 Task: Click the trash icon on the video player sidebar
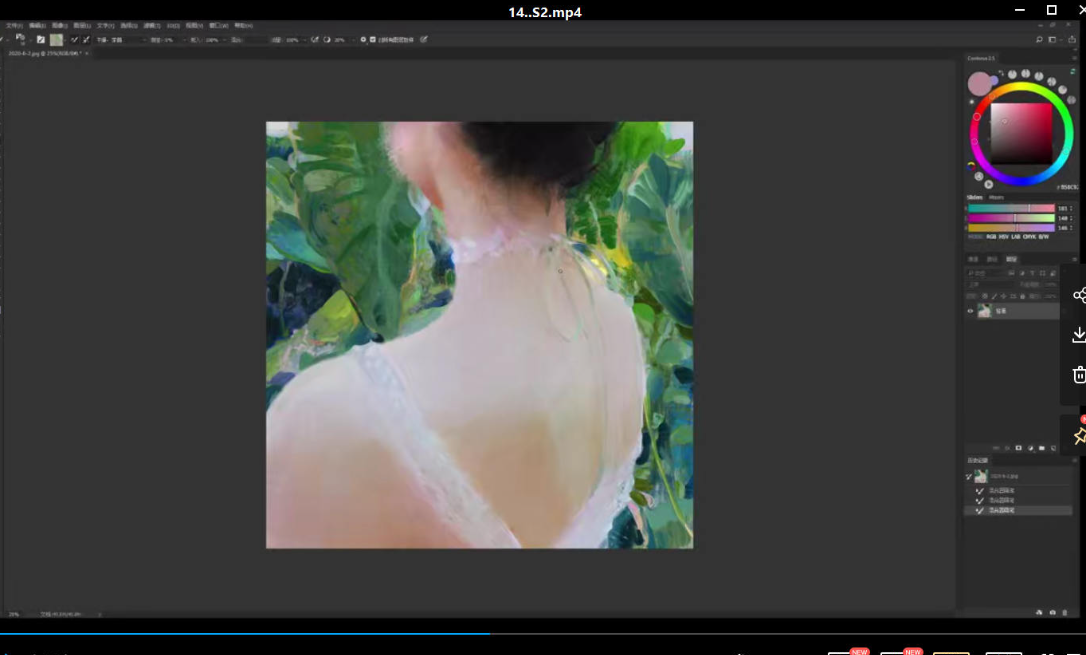click(1079, 375)
